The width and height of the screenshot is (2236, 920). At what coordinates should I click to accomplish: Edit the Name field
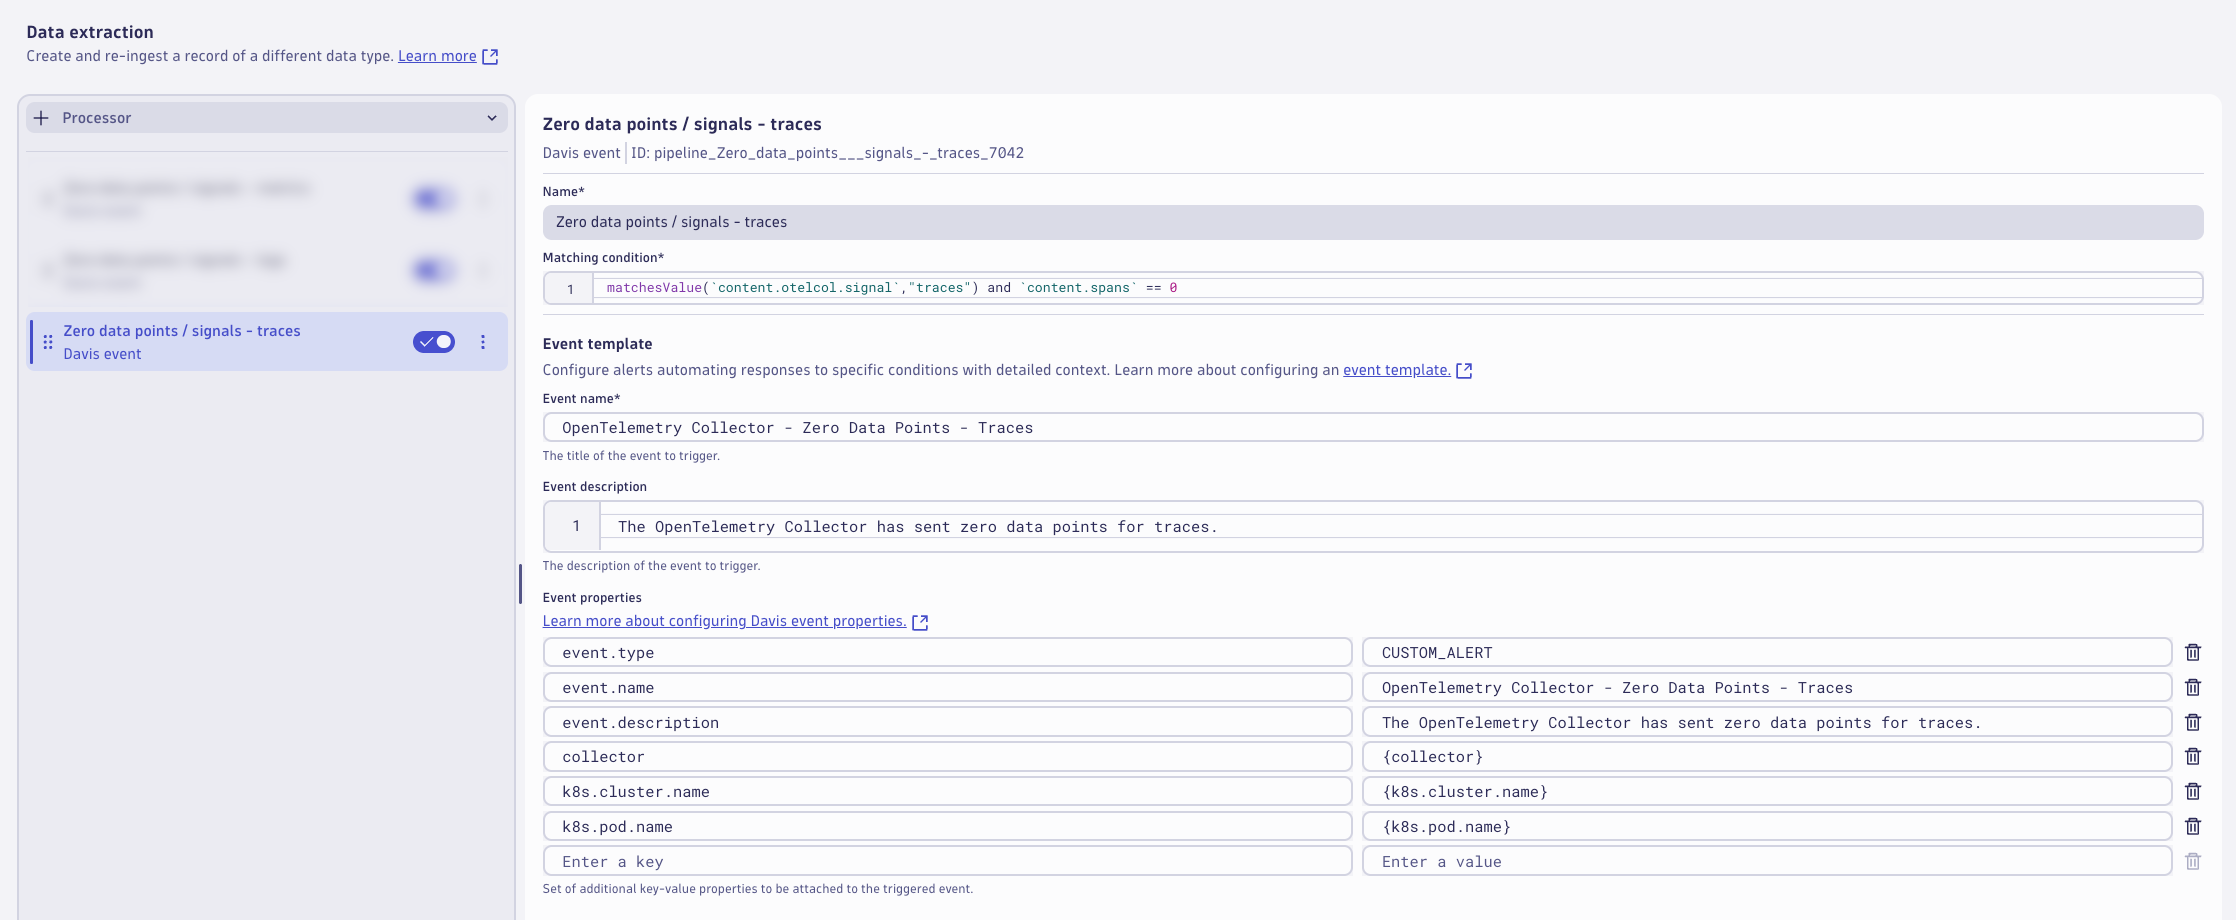[1373, 222]
